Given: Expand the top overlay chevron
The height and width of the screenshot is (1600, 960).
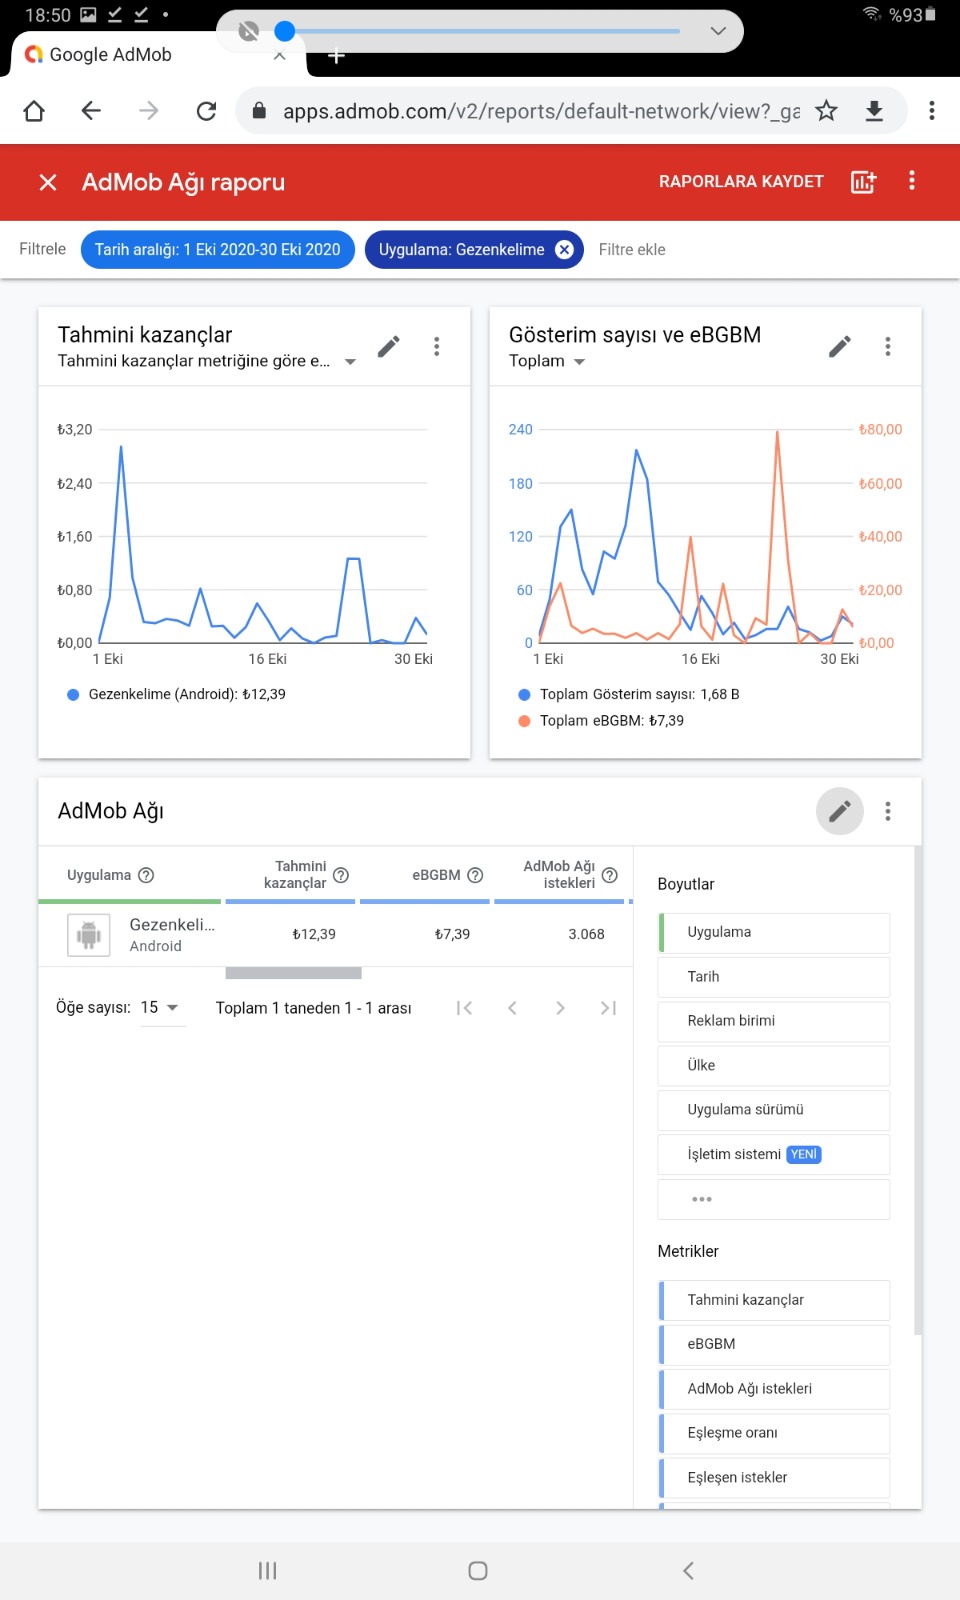Looking at the screenshot, I should point(718,31).
